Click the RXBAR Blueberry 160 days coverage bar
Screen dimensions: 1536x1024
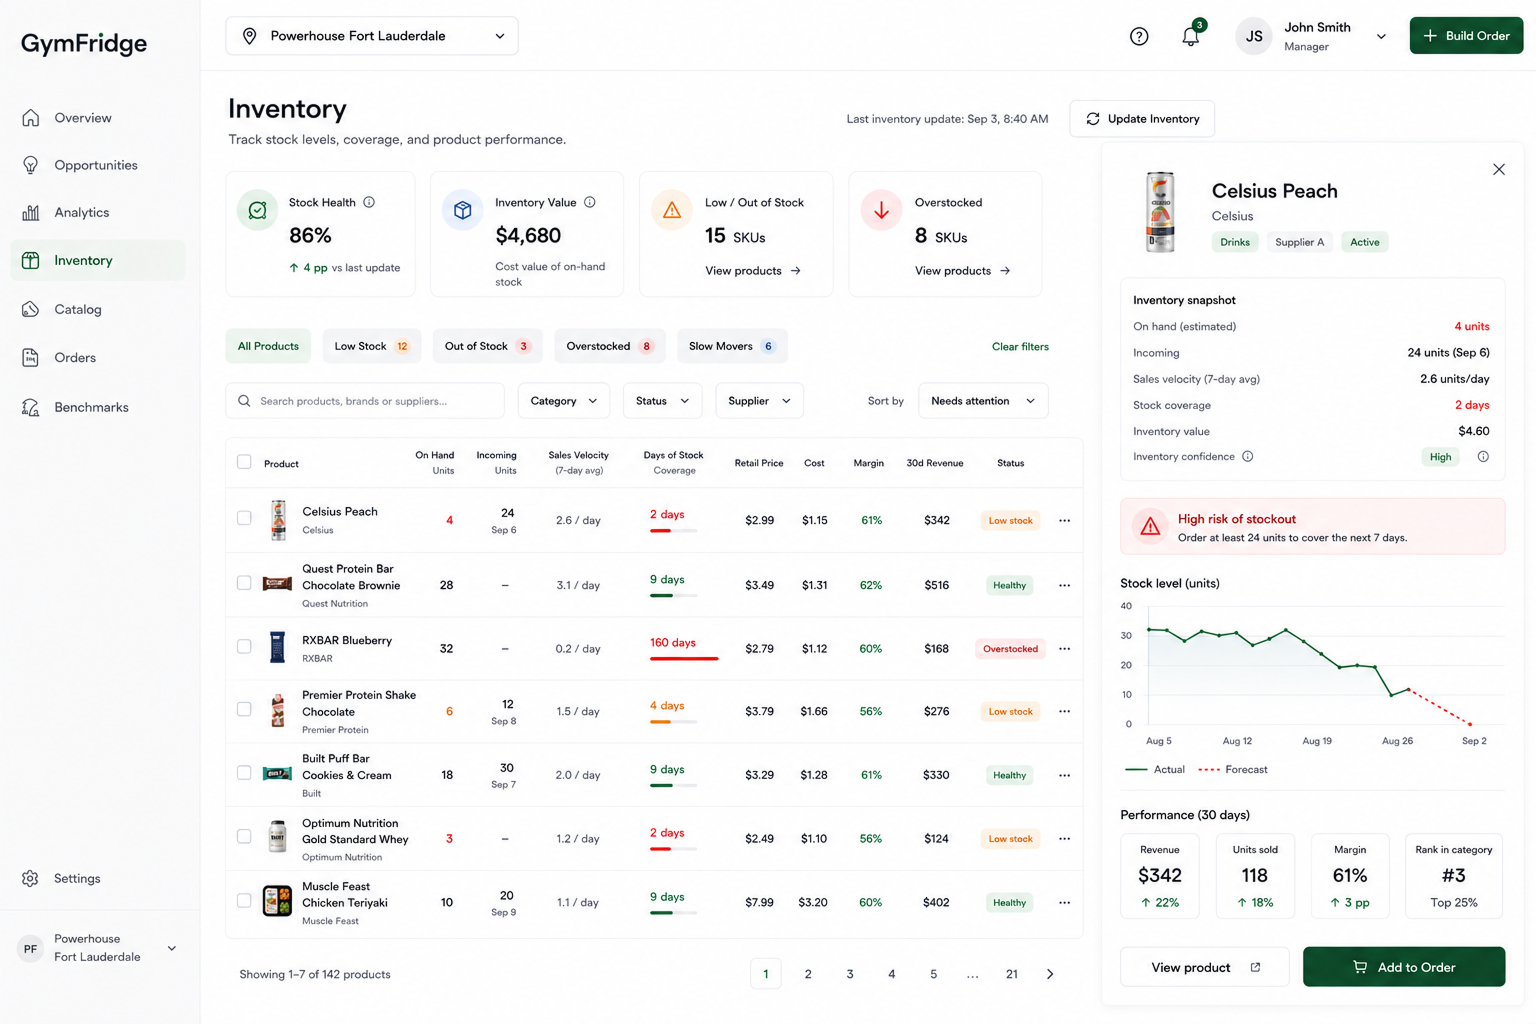pyautogui.click(x=684, y=658)
